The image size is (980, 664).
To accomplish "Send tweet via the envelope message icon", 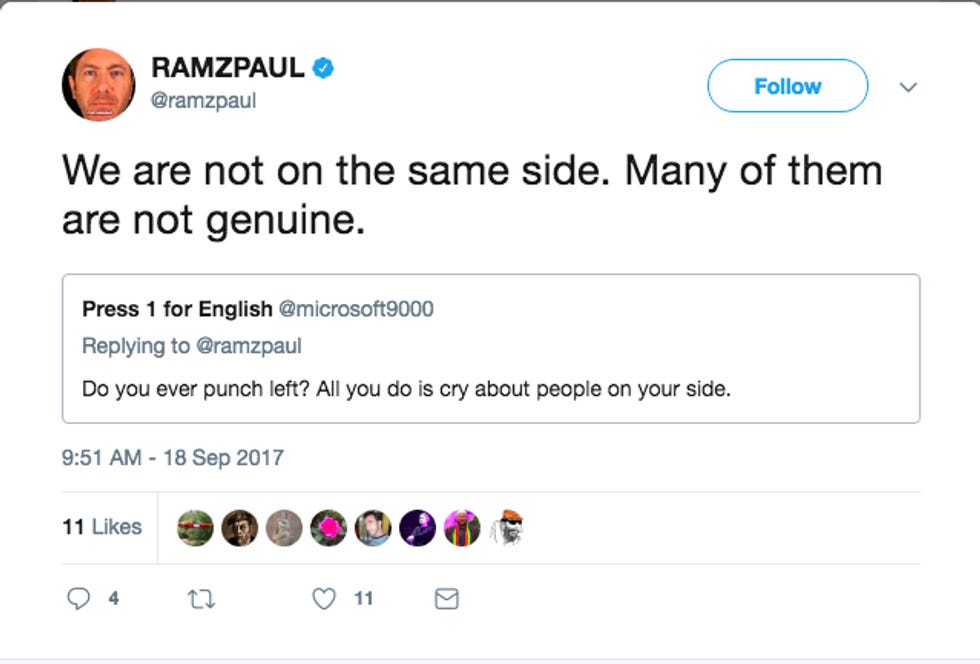I will [x=447, y=599].
